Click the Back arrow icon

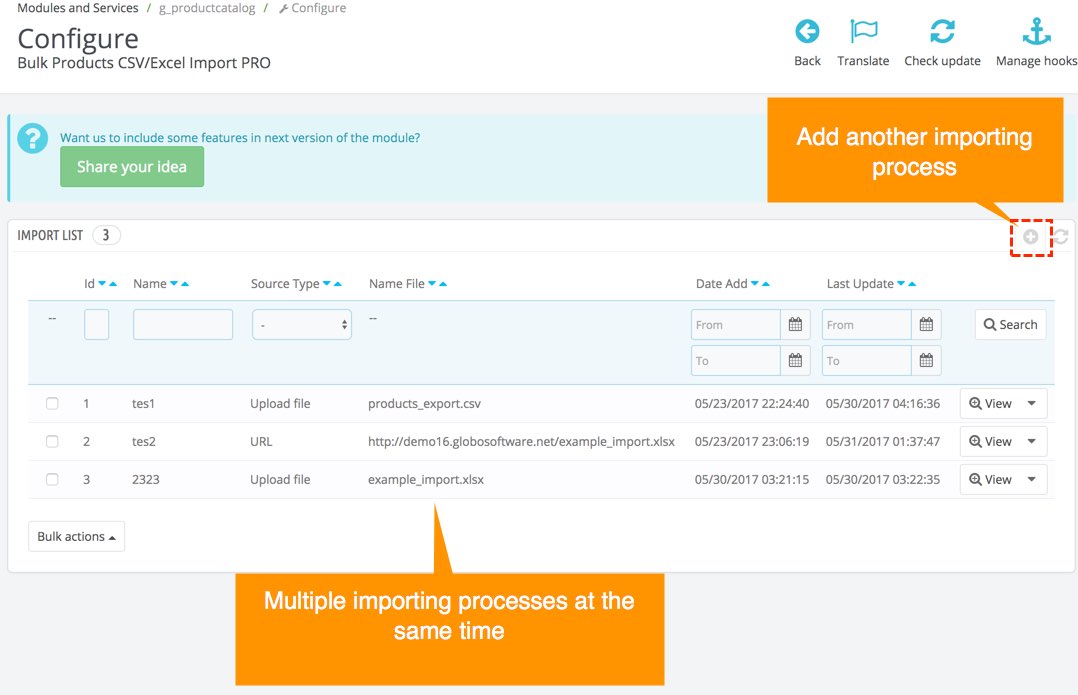pos(807,32)
